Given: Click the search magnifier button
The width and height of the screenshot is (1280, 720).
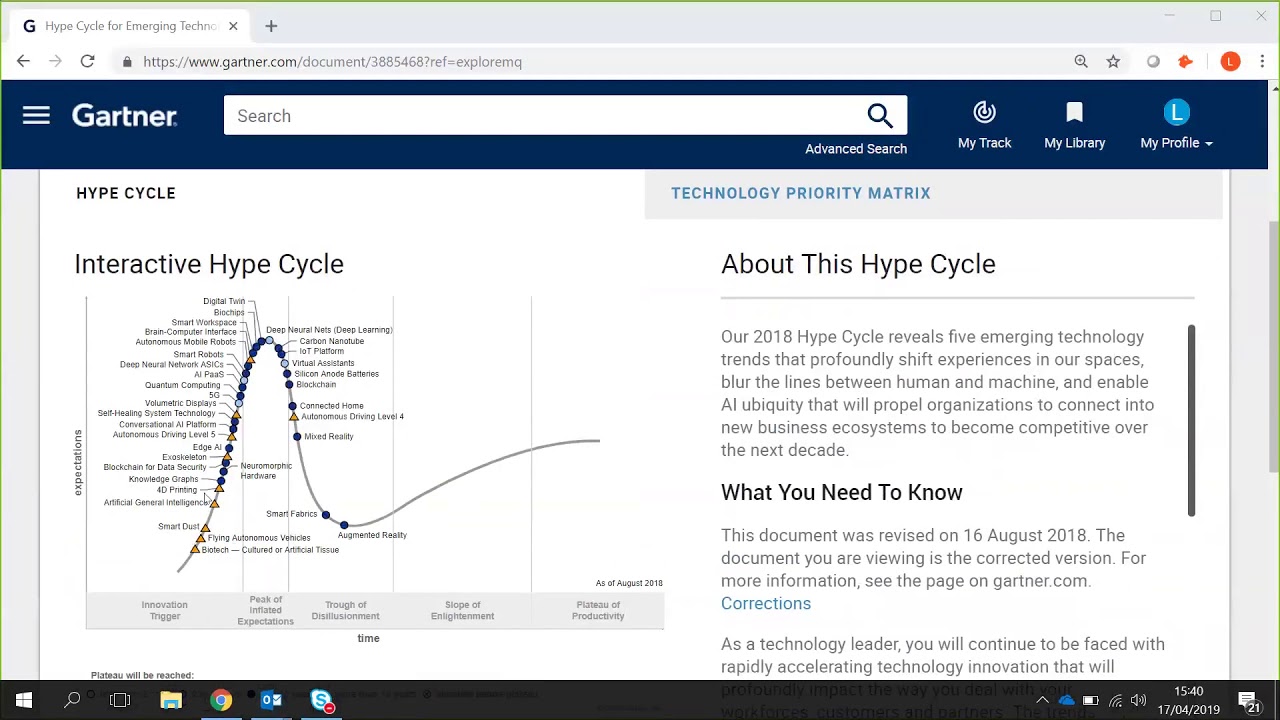Looking at the screenshot, I should pyautogui.click(x=880, y=116).
